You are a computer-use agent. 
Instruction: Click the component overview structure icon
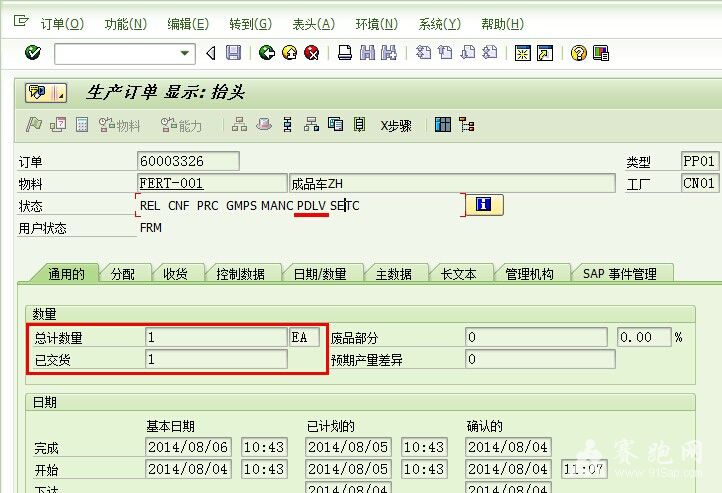point(311,124)
